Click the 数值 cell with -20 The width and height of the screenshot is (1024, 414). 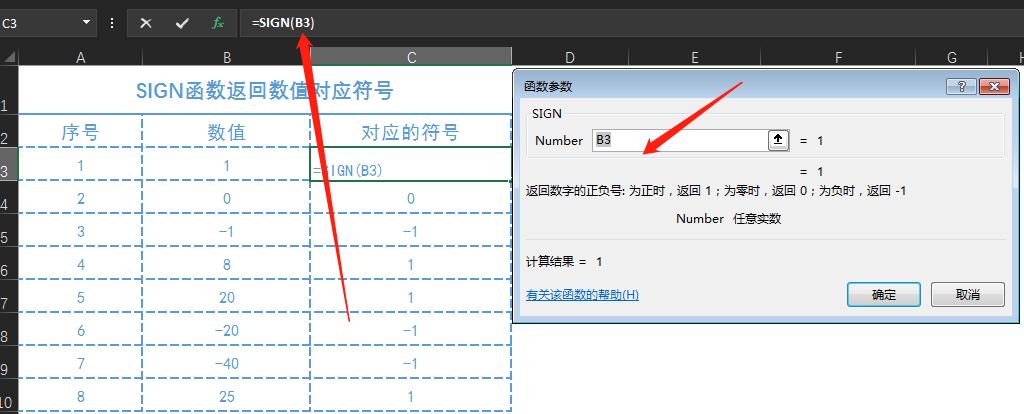[x=227, y=330]
